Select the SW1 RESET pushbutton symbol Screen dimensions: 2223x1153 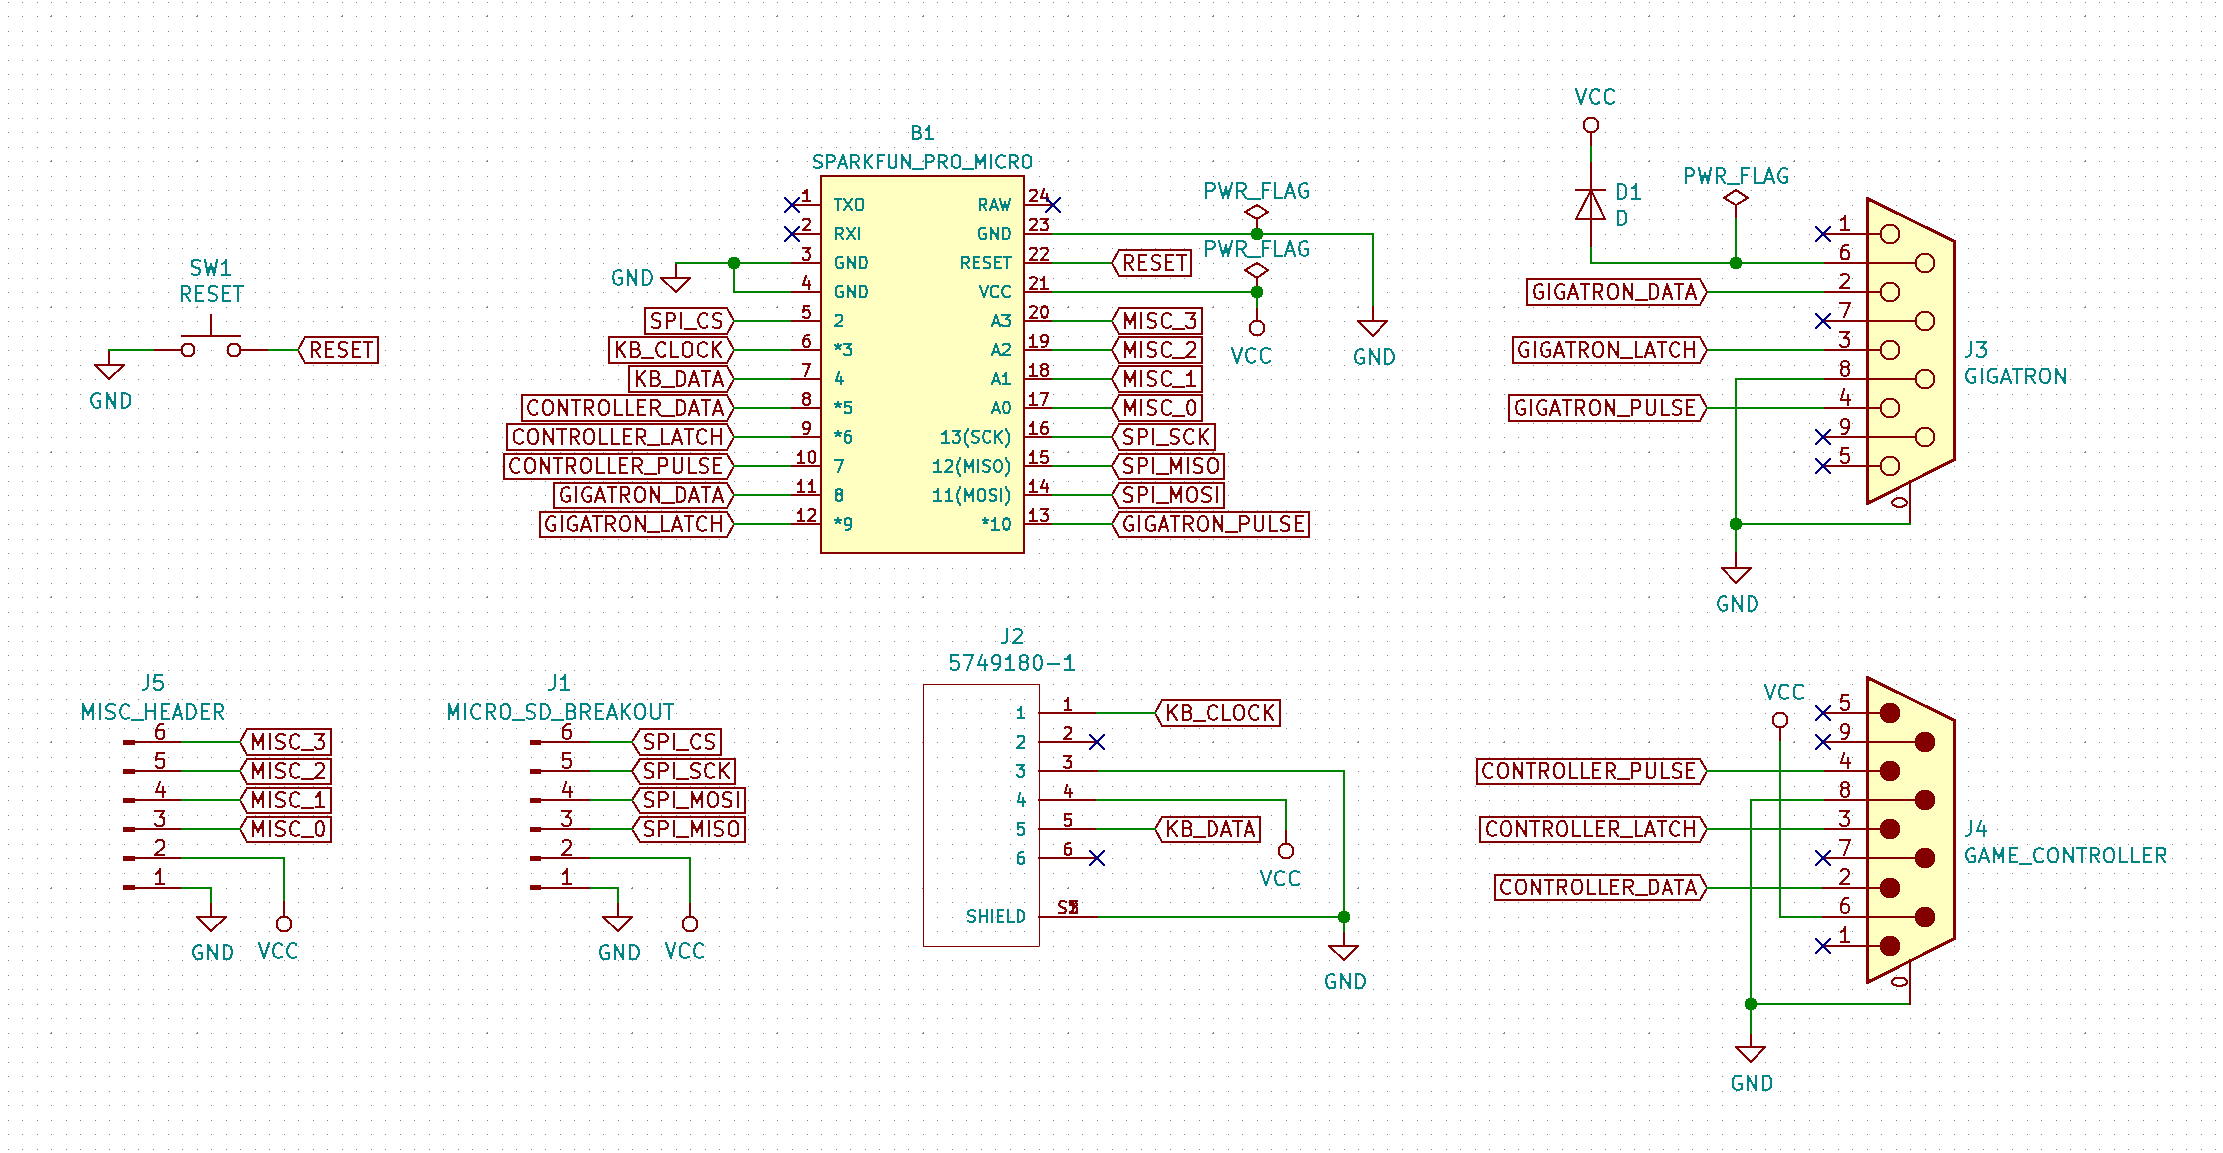pyautogui.click(x=210, y=341)
